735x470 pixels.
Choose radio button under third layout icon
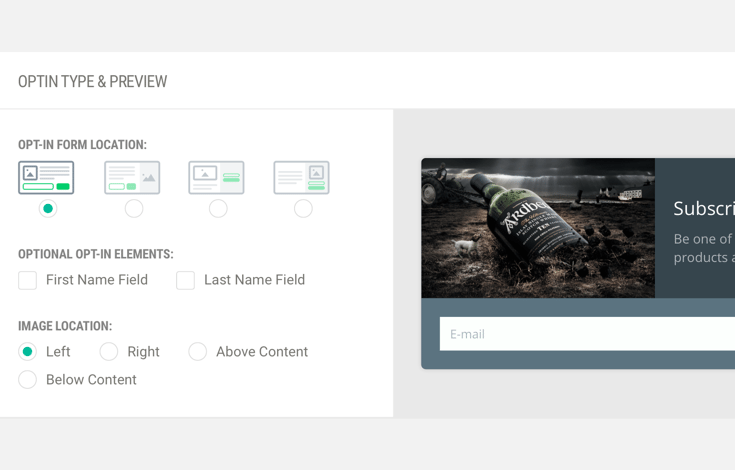(x=218, y=209)
